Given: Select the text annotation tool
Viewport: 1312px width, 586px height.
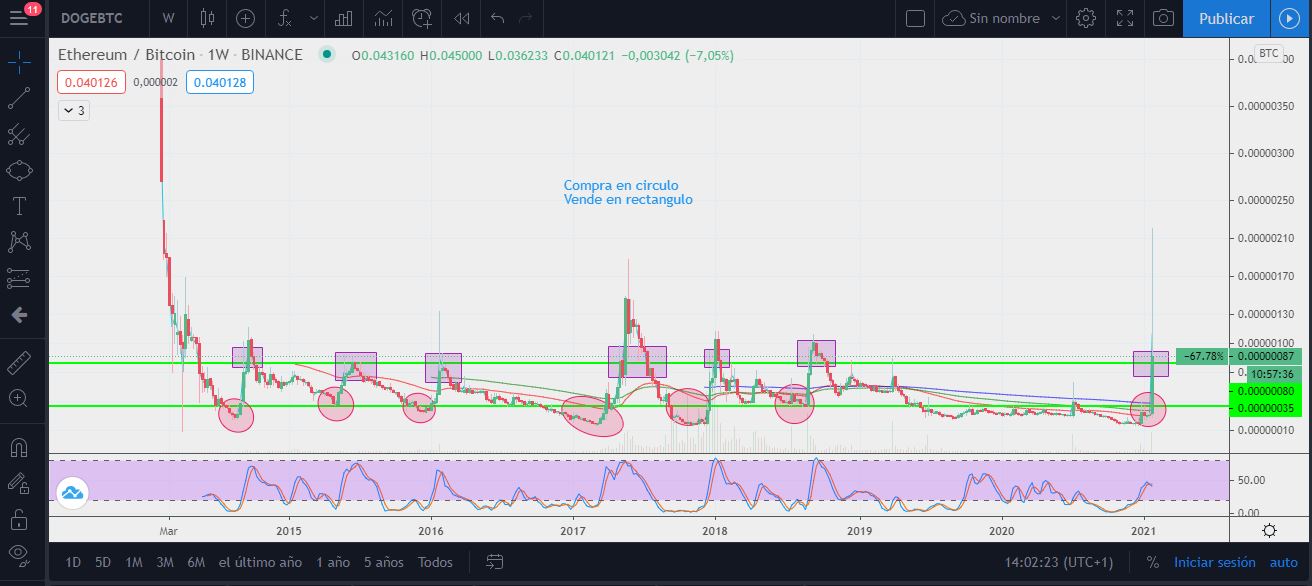Looking at the screenshot, I should tap(18, 206).
